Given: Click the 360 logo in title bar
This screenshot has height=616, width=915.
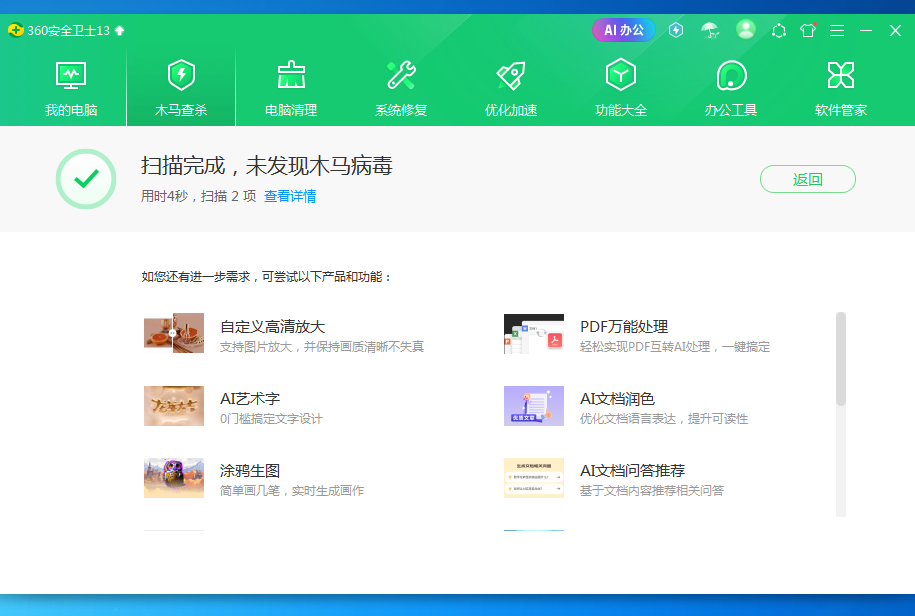Looking at the screenshot, I should pos(16,30).
